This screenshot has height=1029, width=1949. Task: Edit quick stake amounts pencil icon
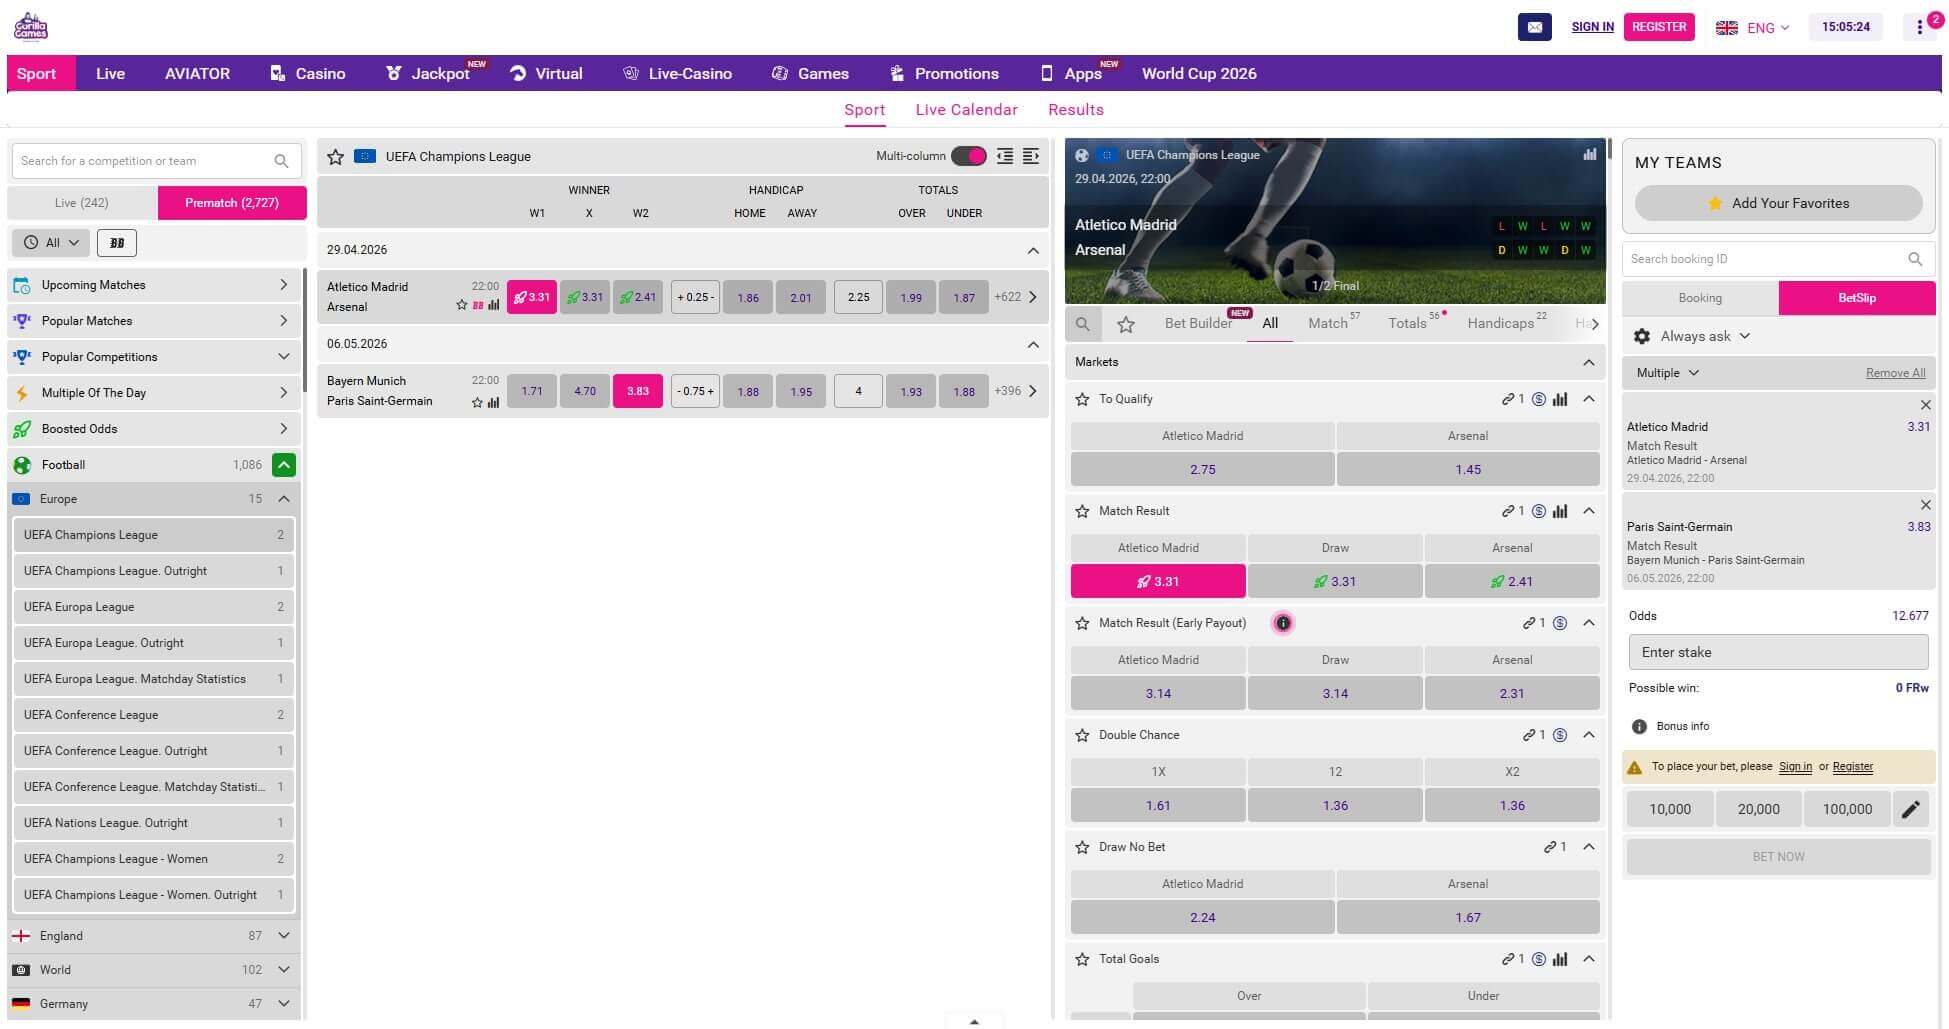coord(1910,809)
